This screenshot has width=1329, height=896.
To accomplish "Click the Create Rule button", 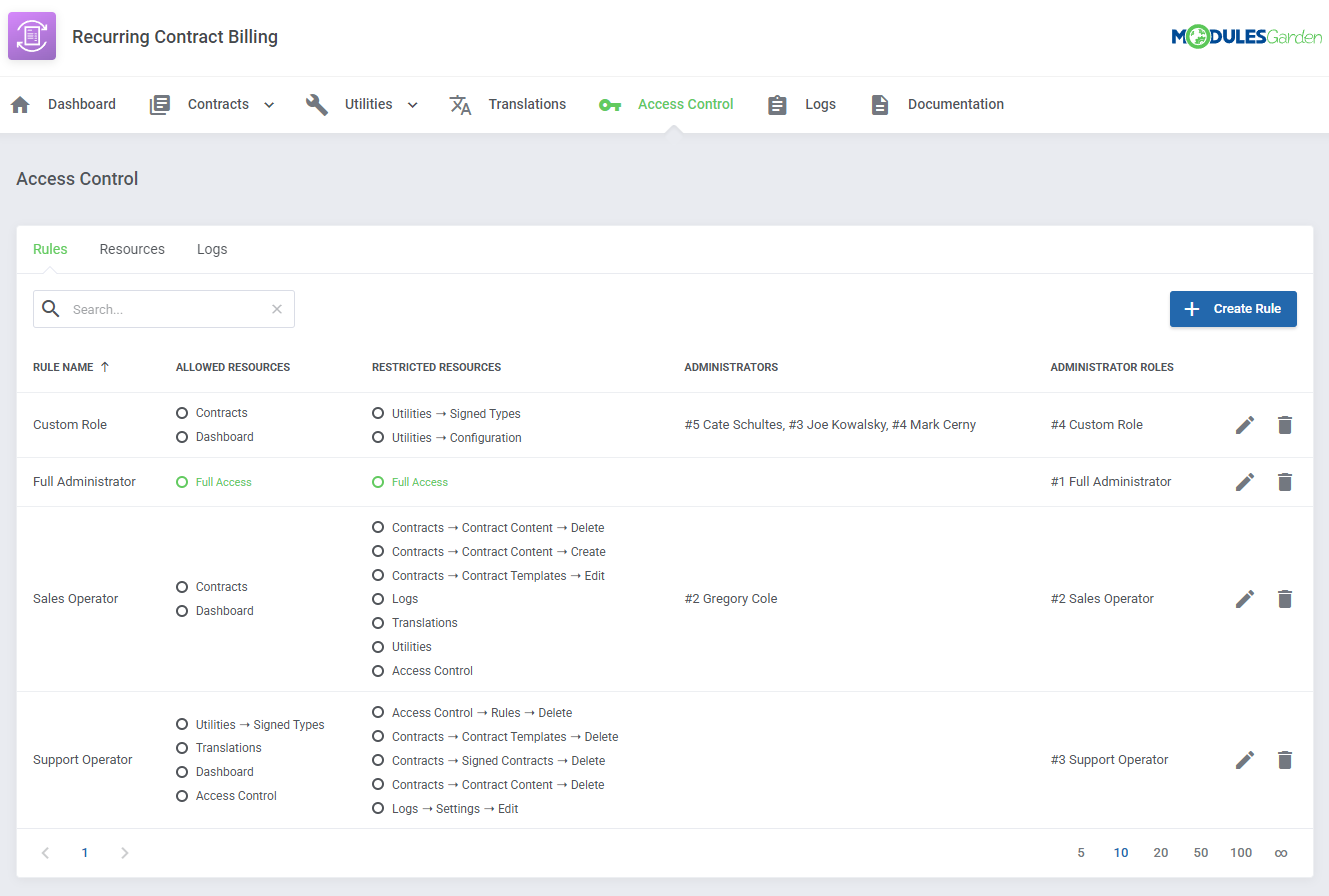I will [x=1233, y=308].
